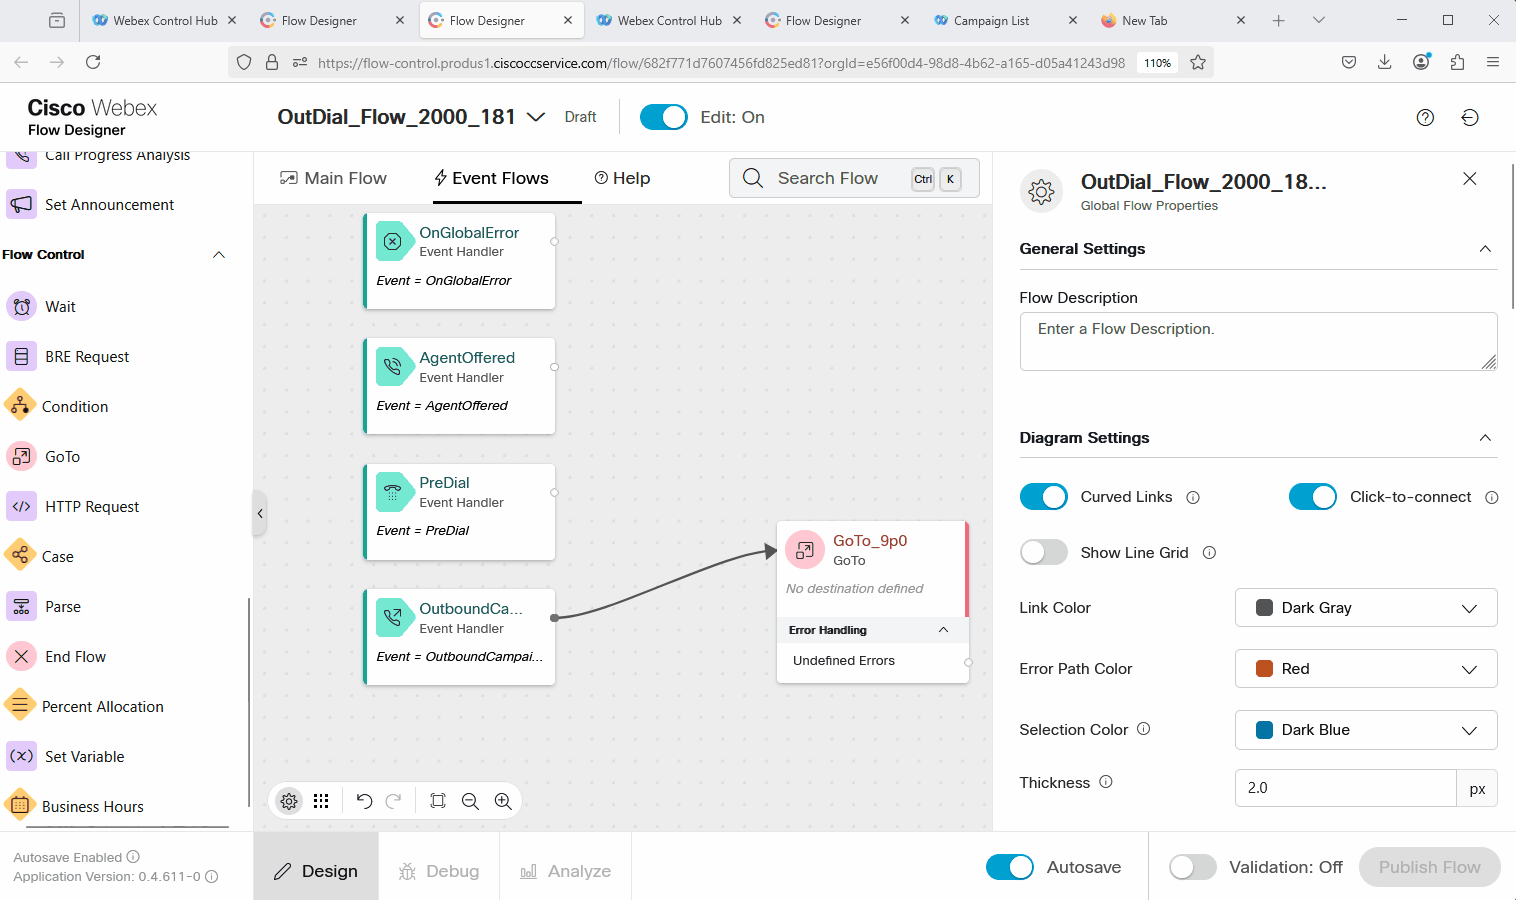The height and width of the screenshot is (900, 1516).
Task: Turn off the Edit mode toggle
Action: point(663,117)
